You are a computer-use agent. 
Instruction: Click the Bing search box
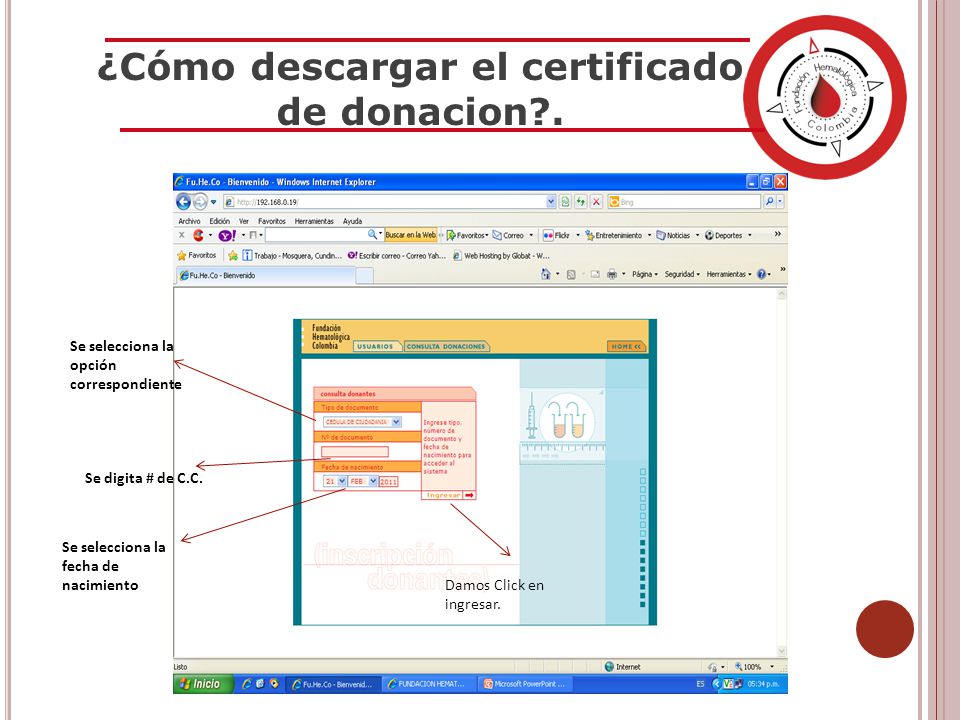[x=684, y=201]
